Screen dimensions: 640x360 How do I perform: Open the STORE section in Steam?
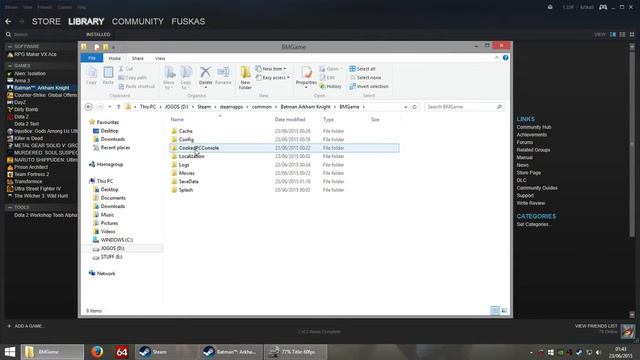pos(46,21)
